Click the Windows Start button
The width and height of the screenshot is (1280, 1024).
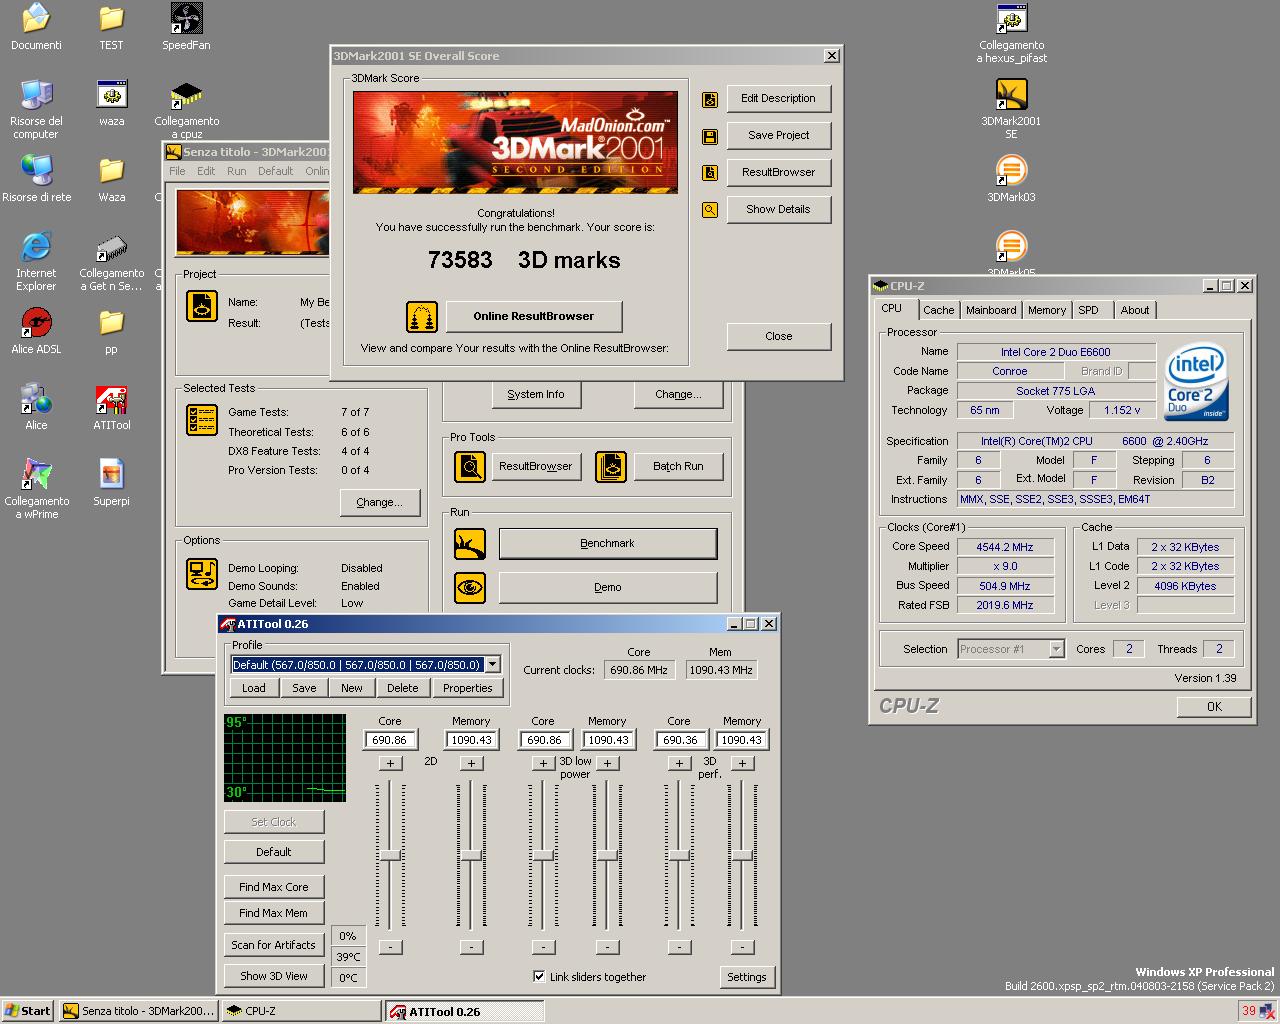point(27,1011)
